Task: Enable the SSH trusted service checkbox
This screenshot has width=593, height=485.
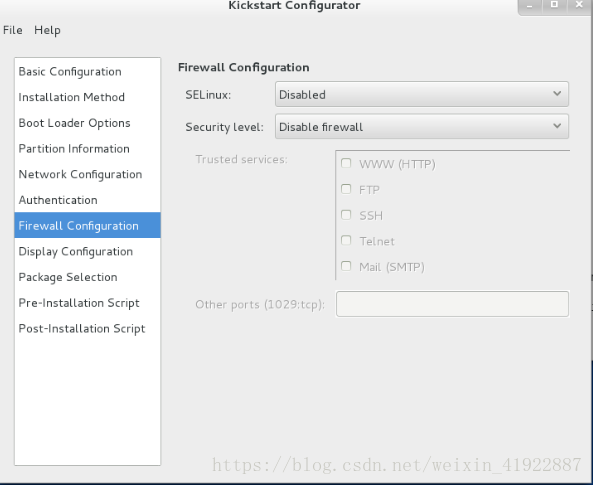Action: coord(346,215)
